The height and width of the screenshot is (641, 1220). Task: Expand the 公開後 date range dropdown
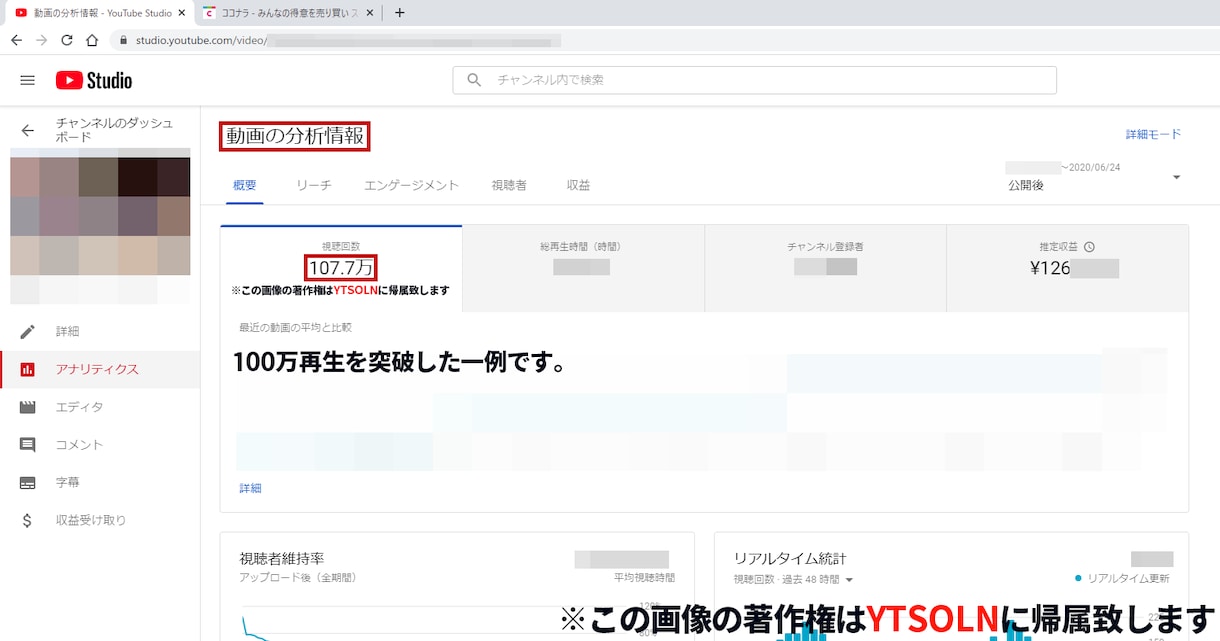click(x=1176, y=177)
